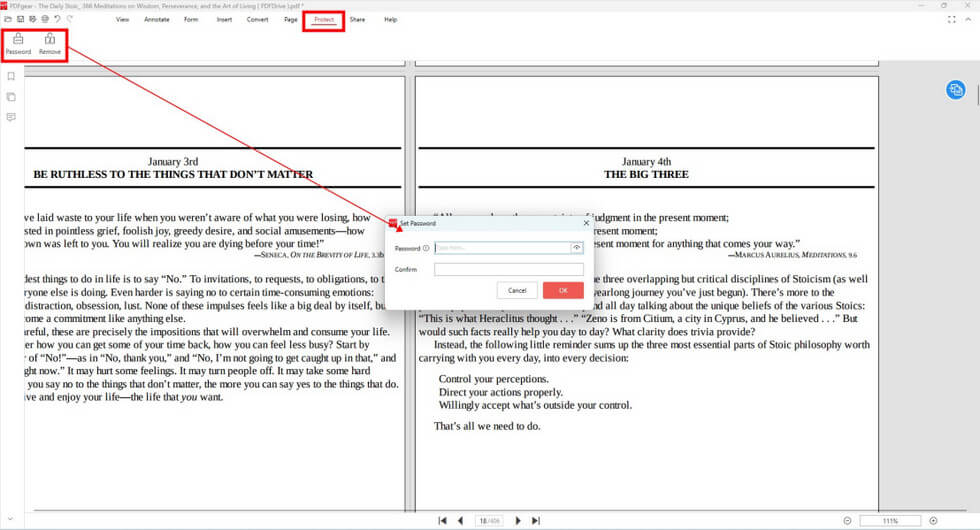Viewport: 980px width, 530px height.
Task: Open the Insert tab
Action: pyautogui.click(x=224, y=19)
